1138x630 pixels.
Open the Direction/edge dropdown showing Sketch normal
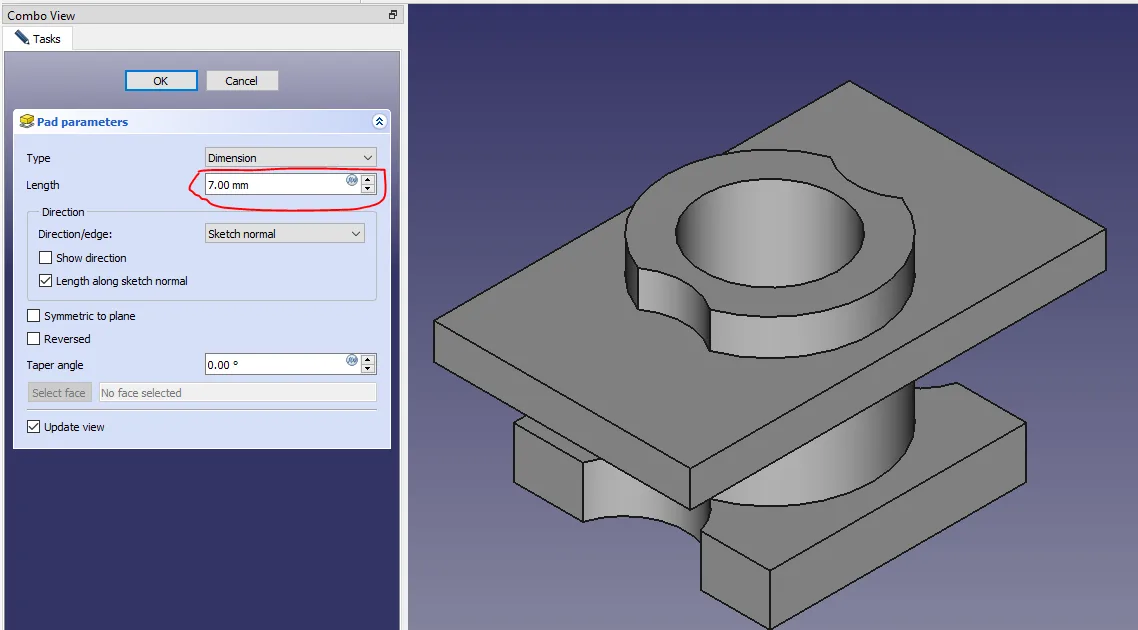(x=284, y=234)
